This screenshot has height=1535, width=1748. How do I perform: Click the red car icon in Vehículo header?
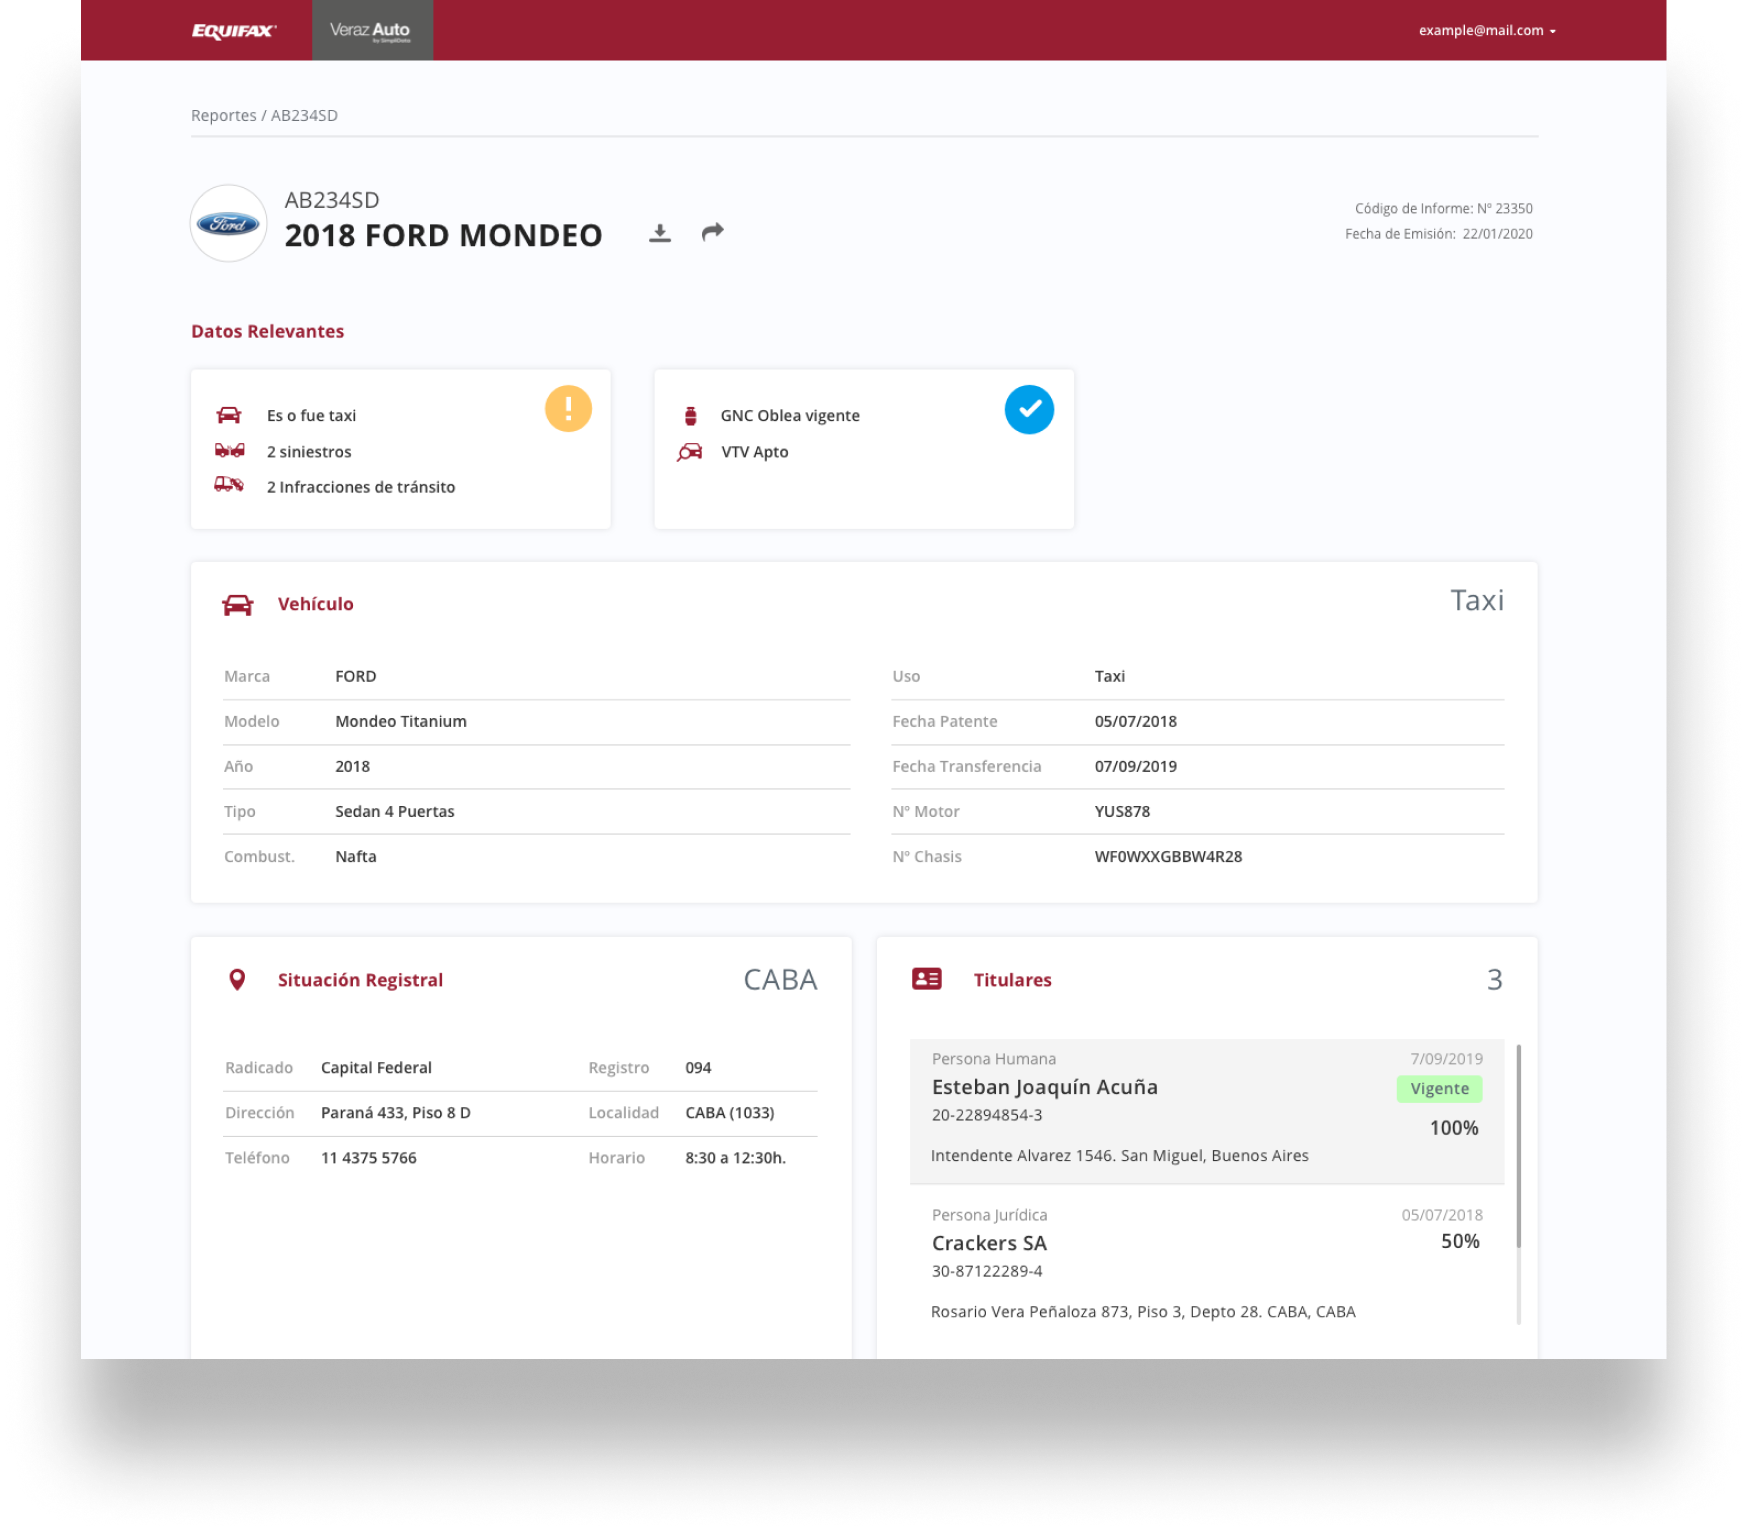[x=237, y=604]
